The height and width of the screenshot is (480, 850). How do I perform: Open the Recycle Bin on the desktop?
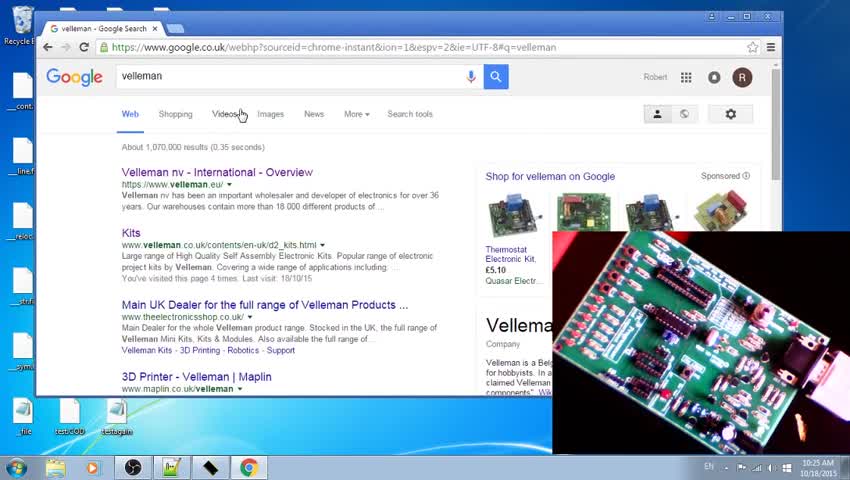[x=22, y=25]
